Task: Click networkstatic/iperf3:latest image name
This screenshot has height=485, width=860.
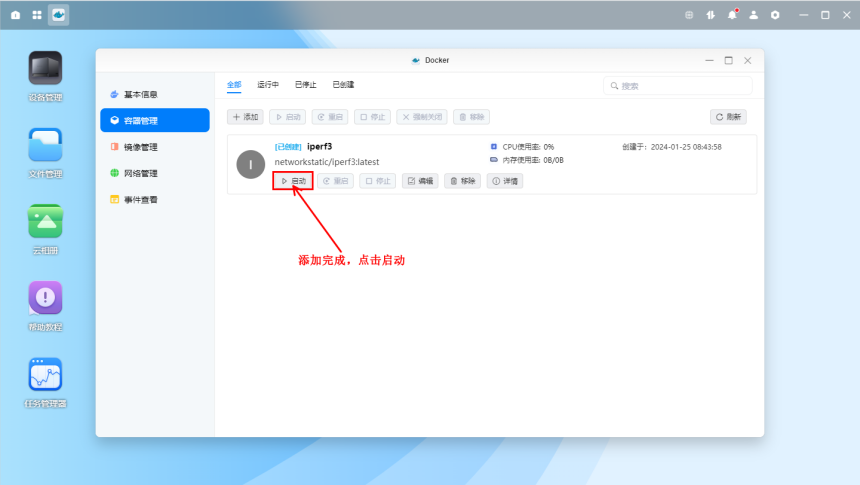Action: click(327, 162)
